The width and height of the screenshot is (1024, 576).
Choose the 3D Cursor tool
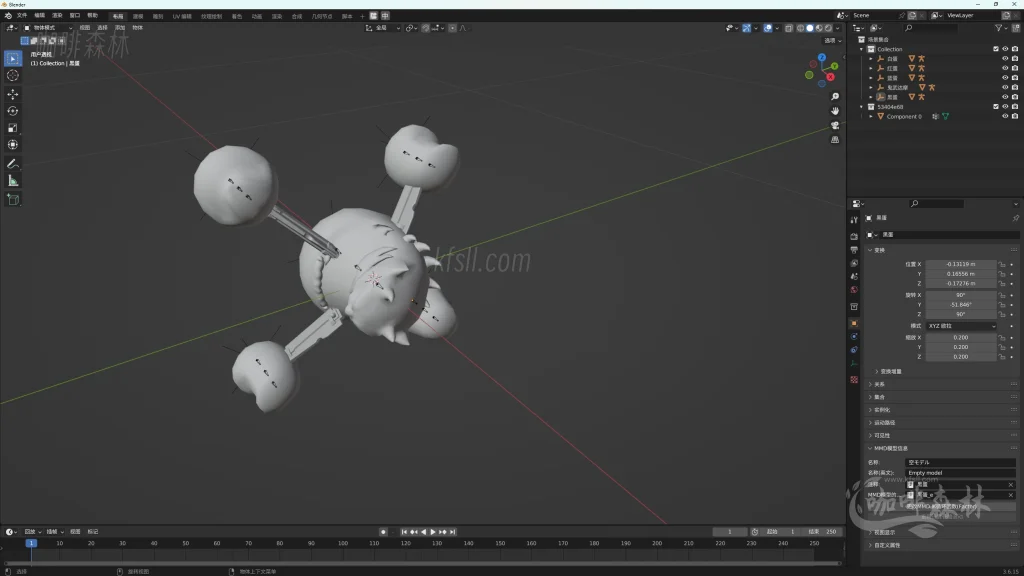click(13, 75)
